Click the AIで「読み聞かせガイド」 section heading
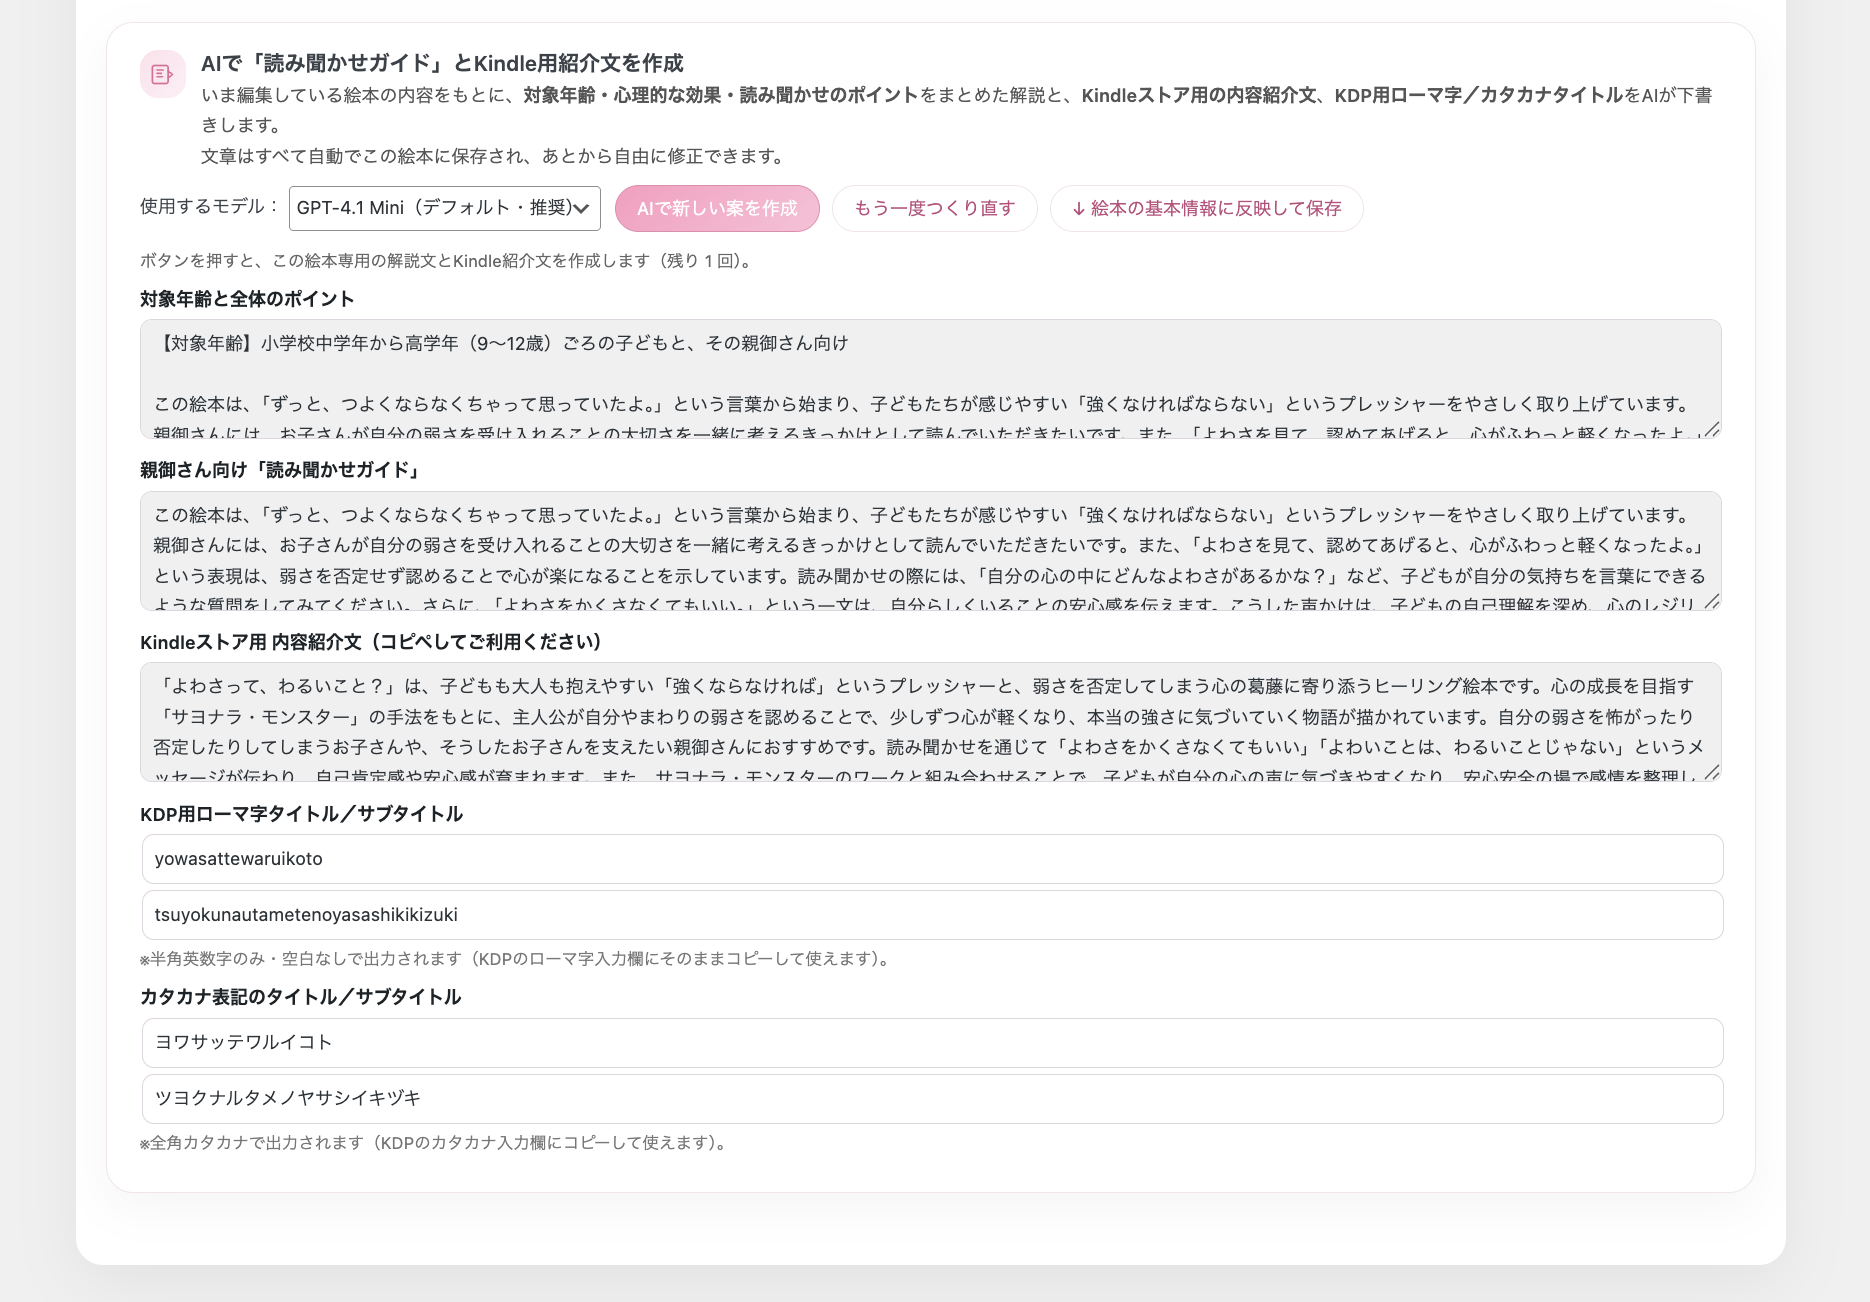 pyautogui.click(x=442, y=63)
